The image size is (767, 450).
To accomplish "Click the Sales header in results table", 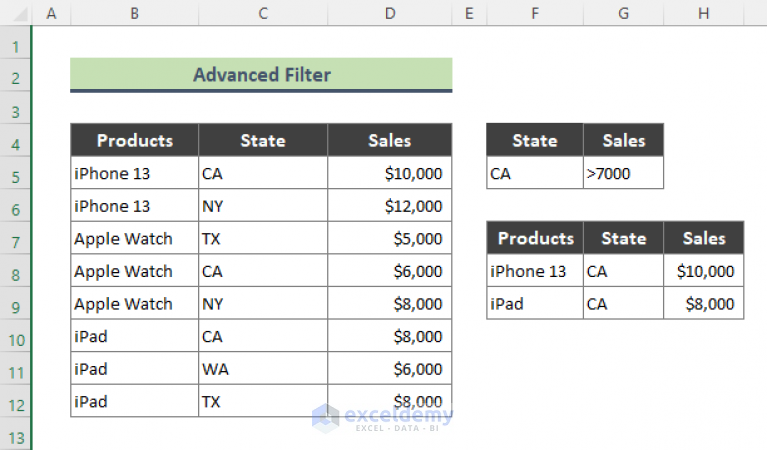I will (x=704, y=239).
